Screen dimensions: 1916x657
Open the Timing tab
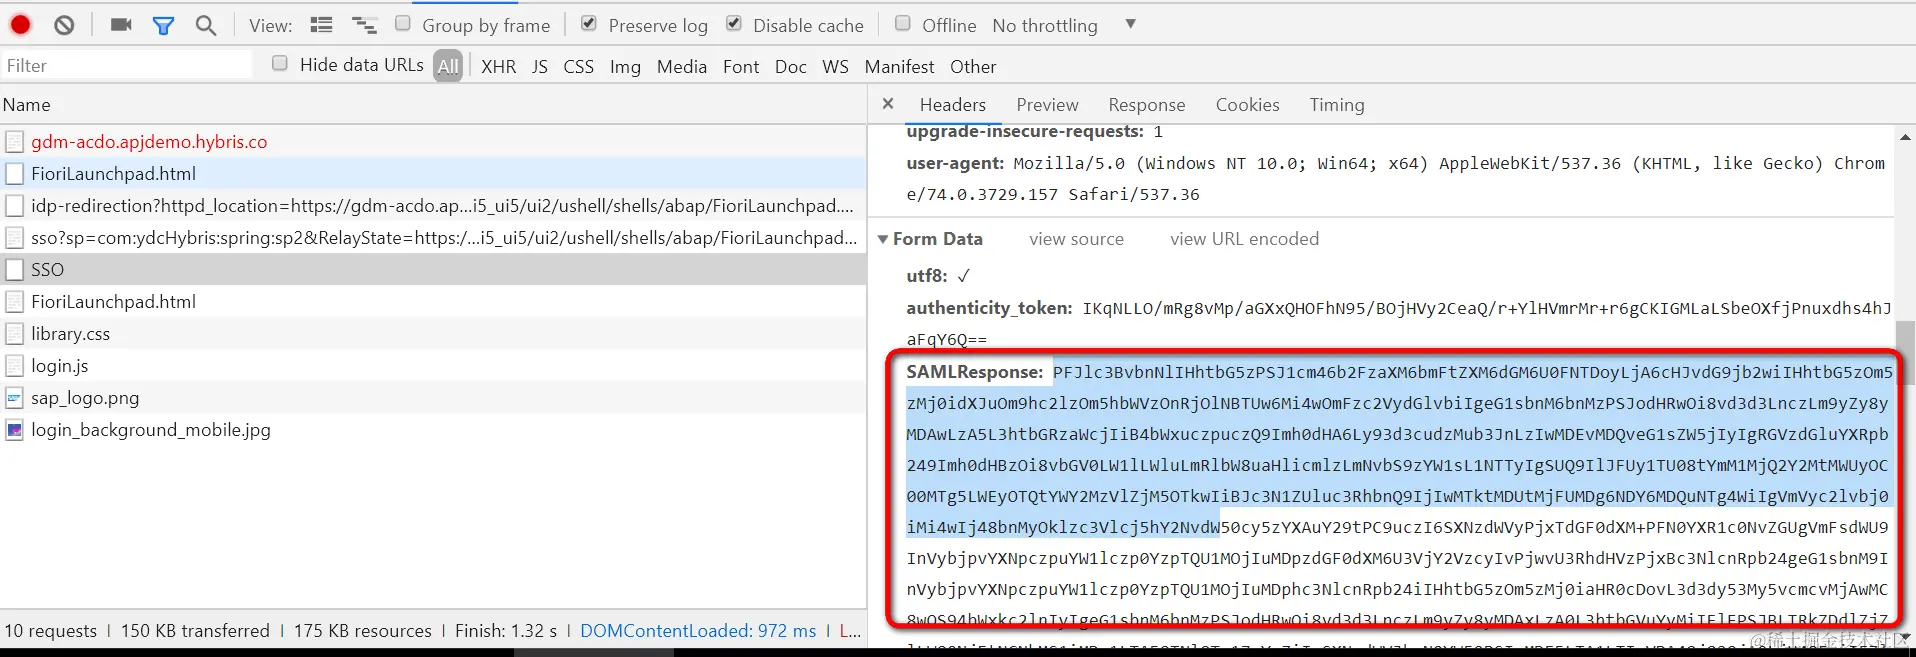[x=1337, y=104]
